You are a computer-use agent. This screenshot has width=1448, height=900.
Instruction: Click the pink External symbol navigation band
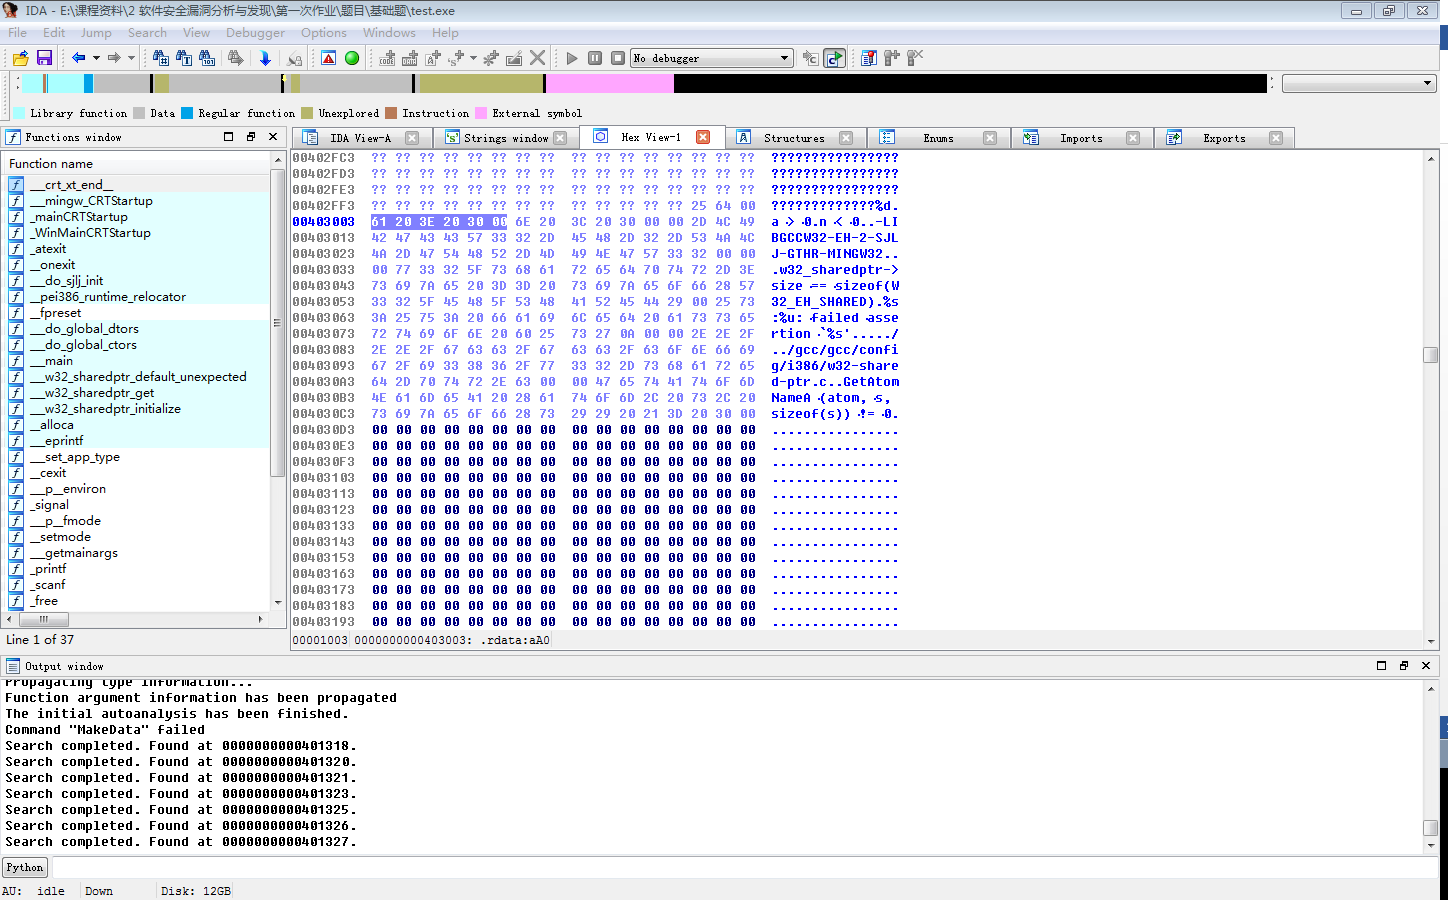pos(610,84)
